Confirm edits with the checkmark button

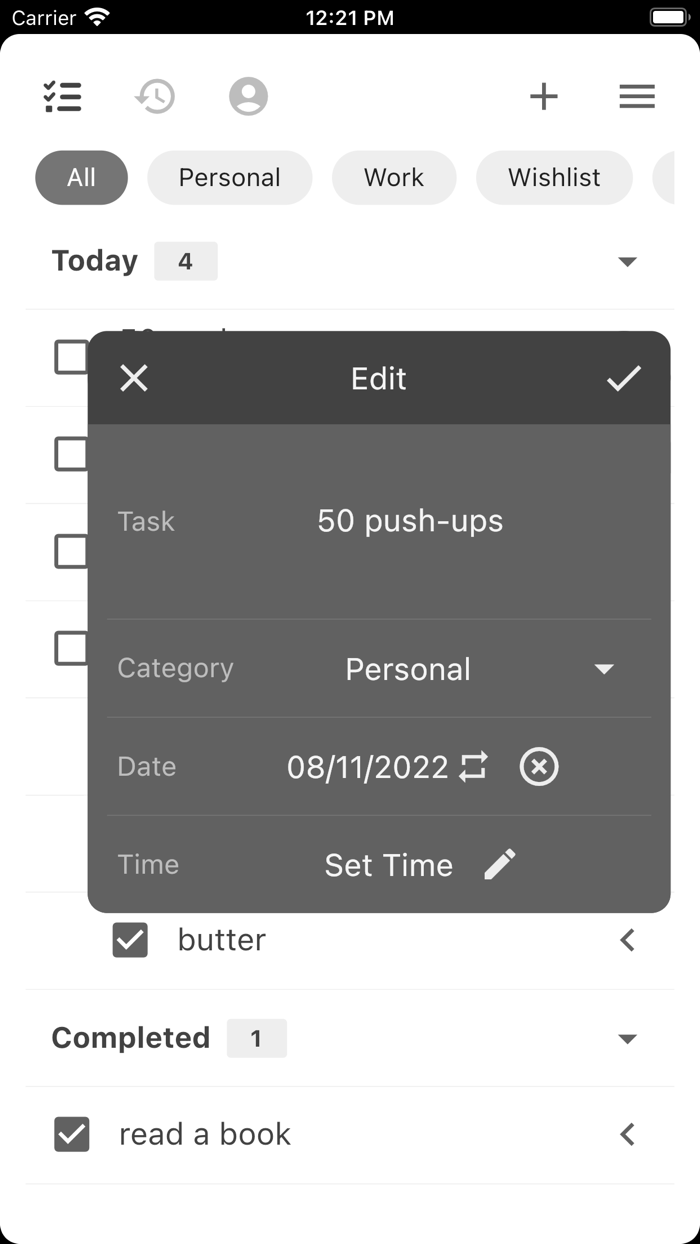pos(624,378)
